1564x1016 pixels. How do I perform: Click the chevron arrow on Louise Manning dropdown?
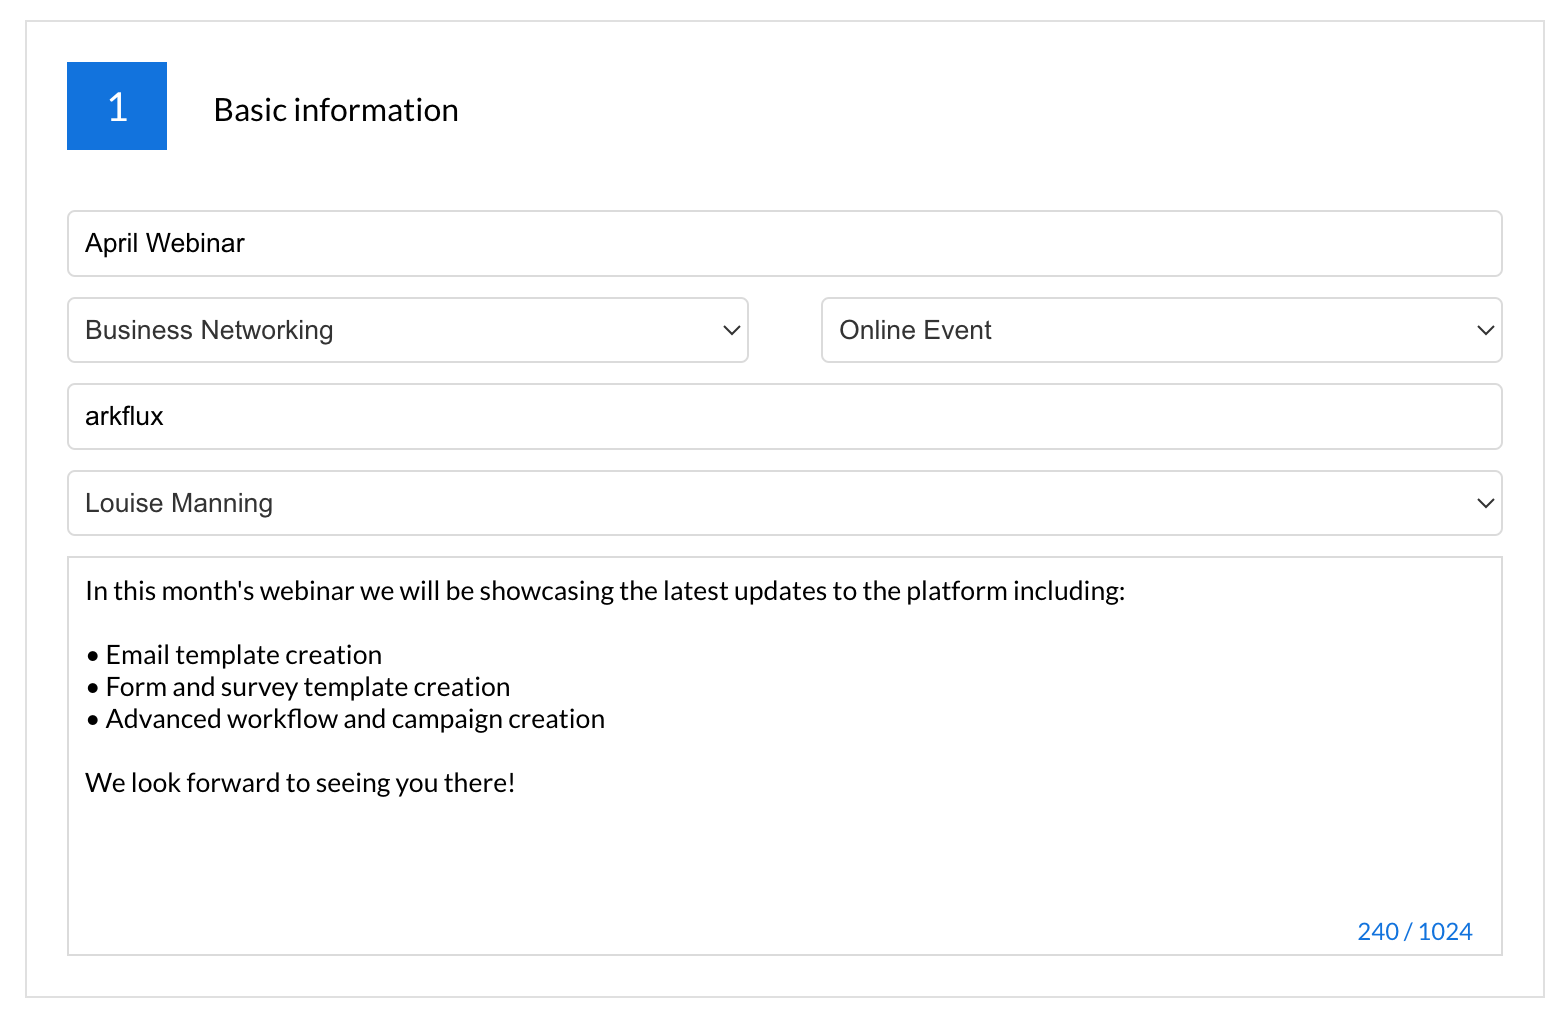[1485, 503]
